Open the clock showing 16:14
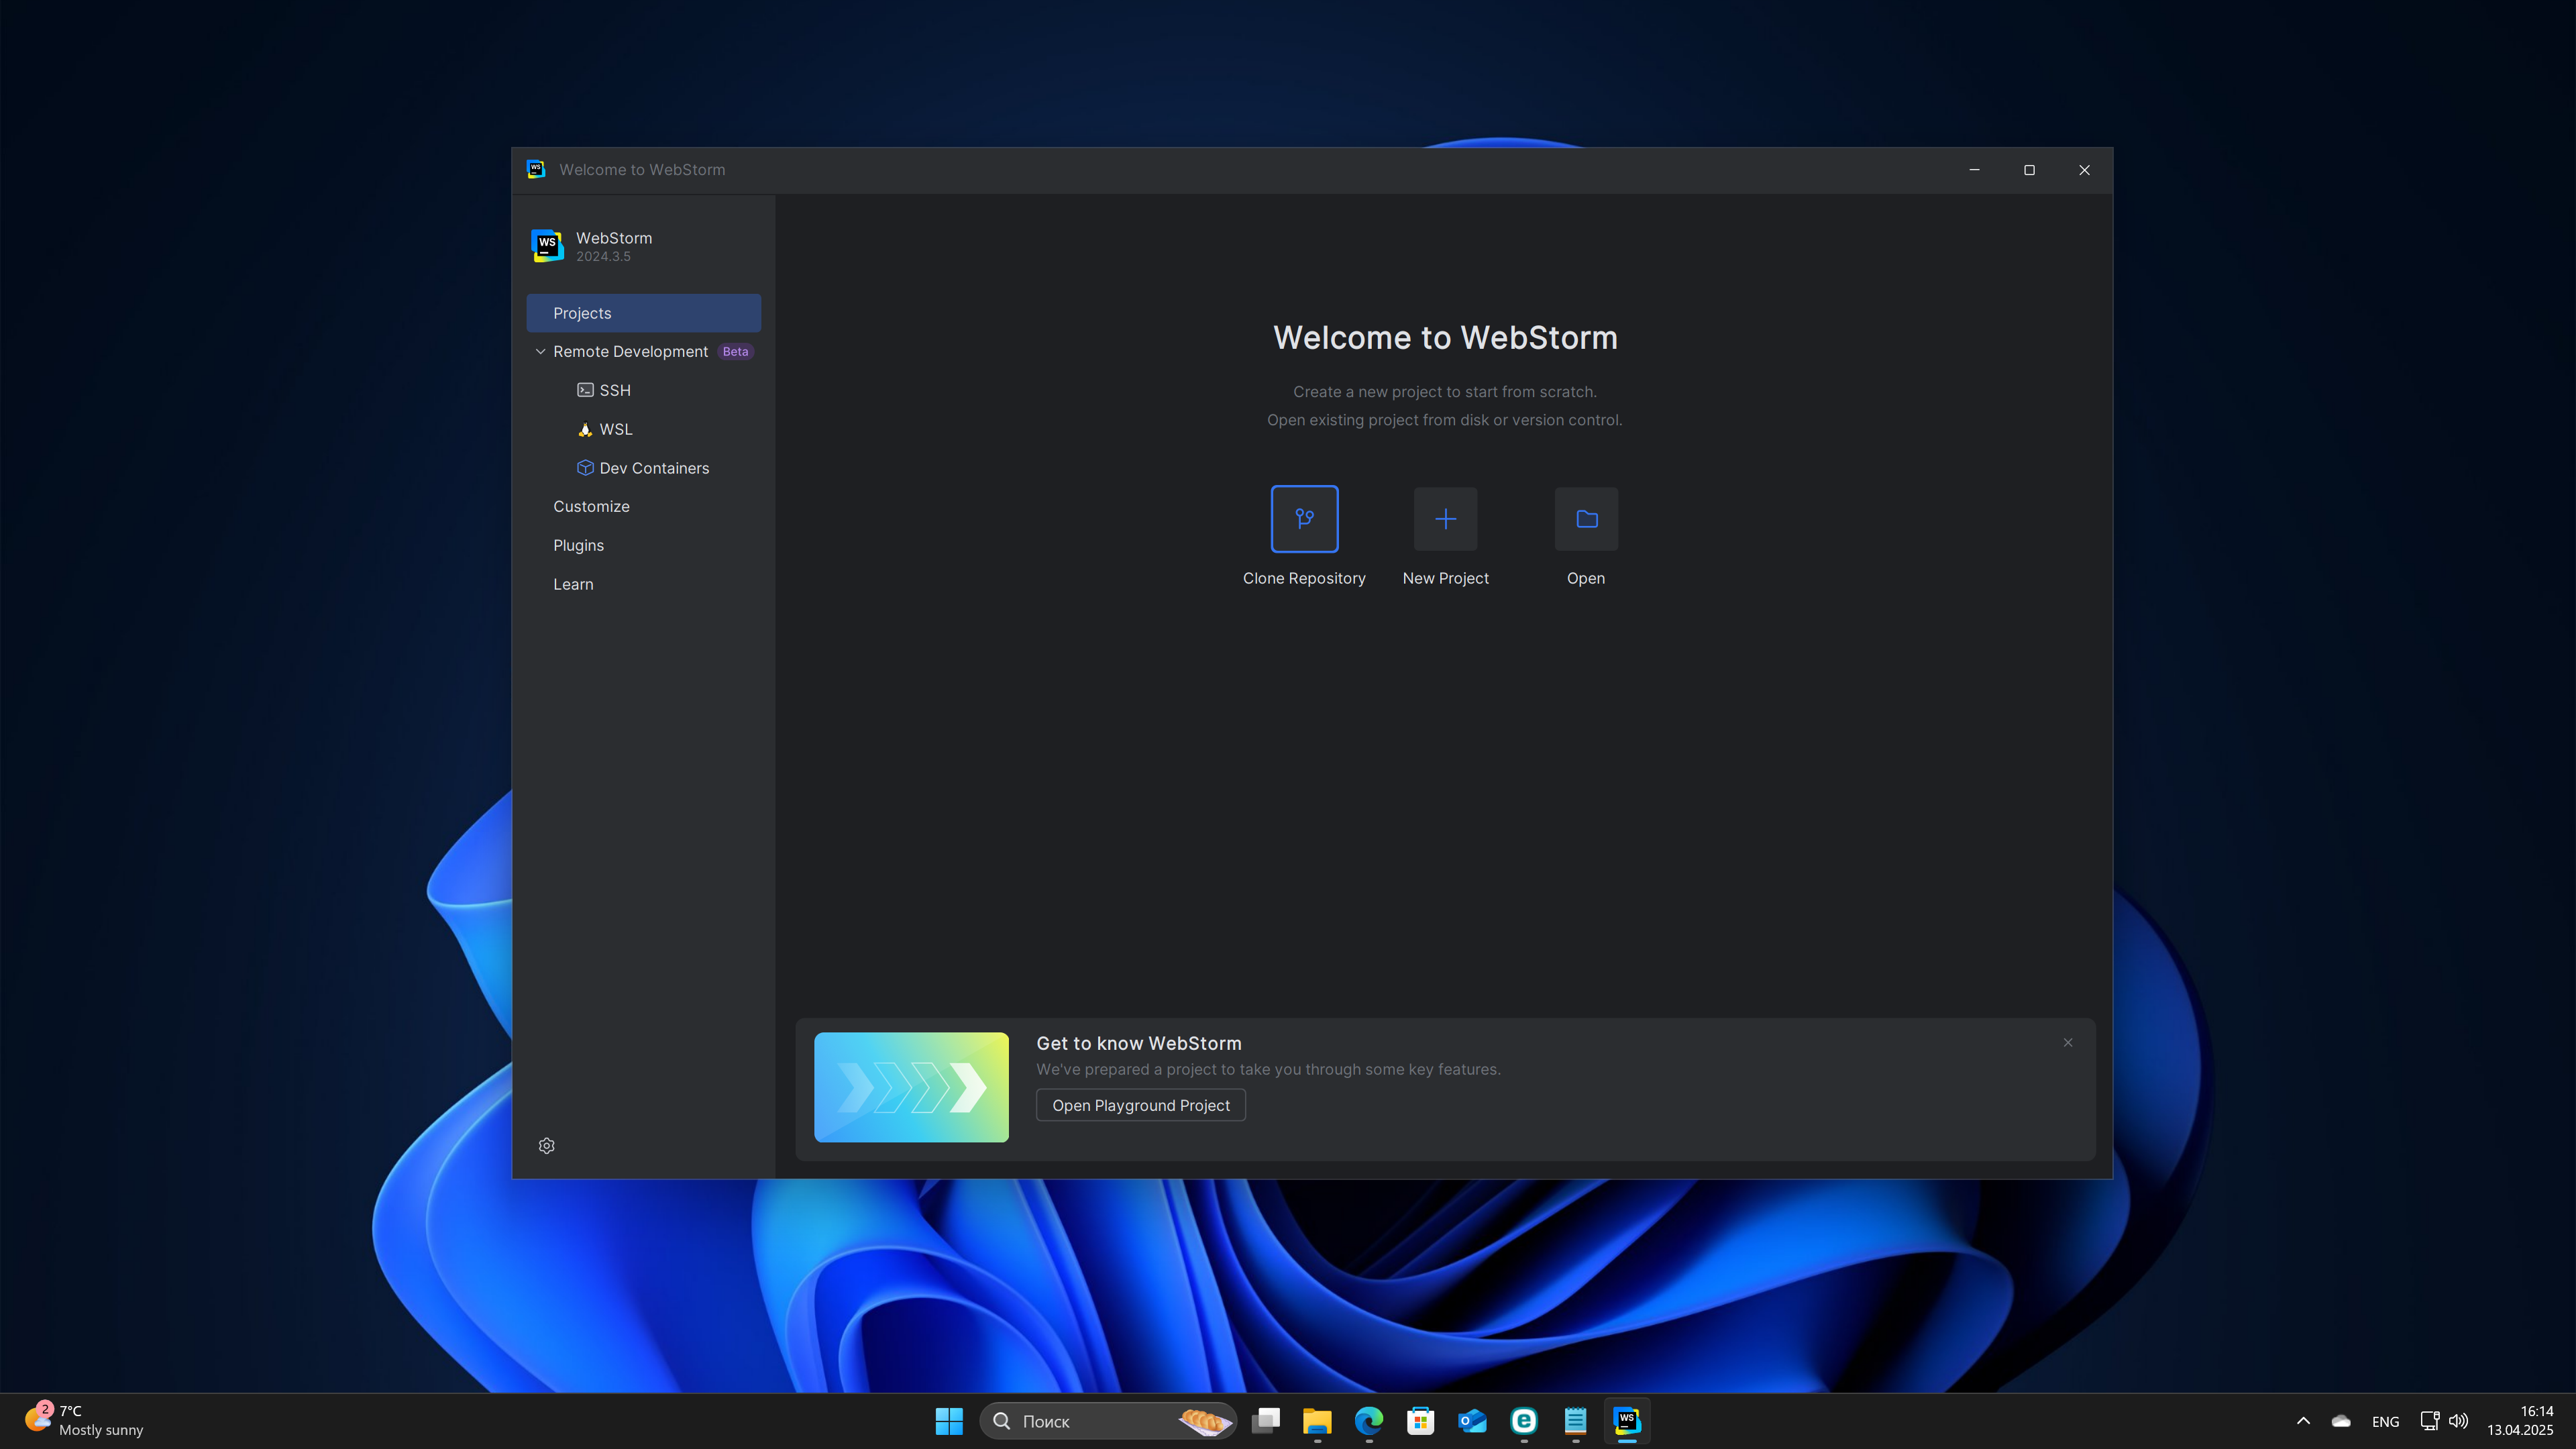The width and height of the screenshot is (2576, 1449). click(x=2520, y=1420)
